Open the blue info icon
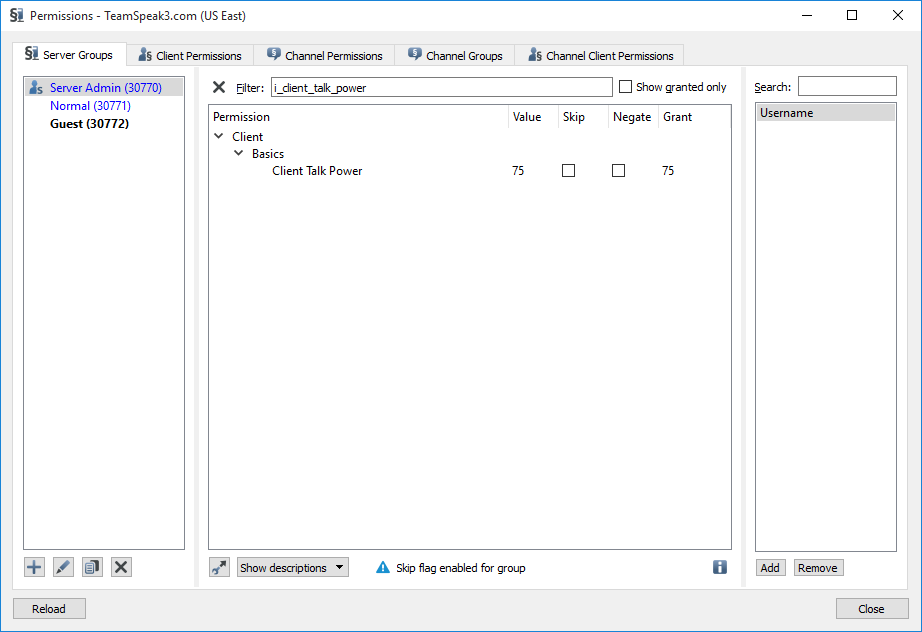The height and width of the screenshot is (632, 922). (x=720, y=567)
